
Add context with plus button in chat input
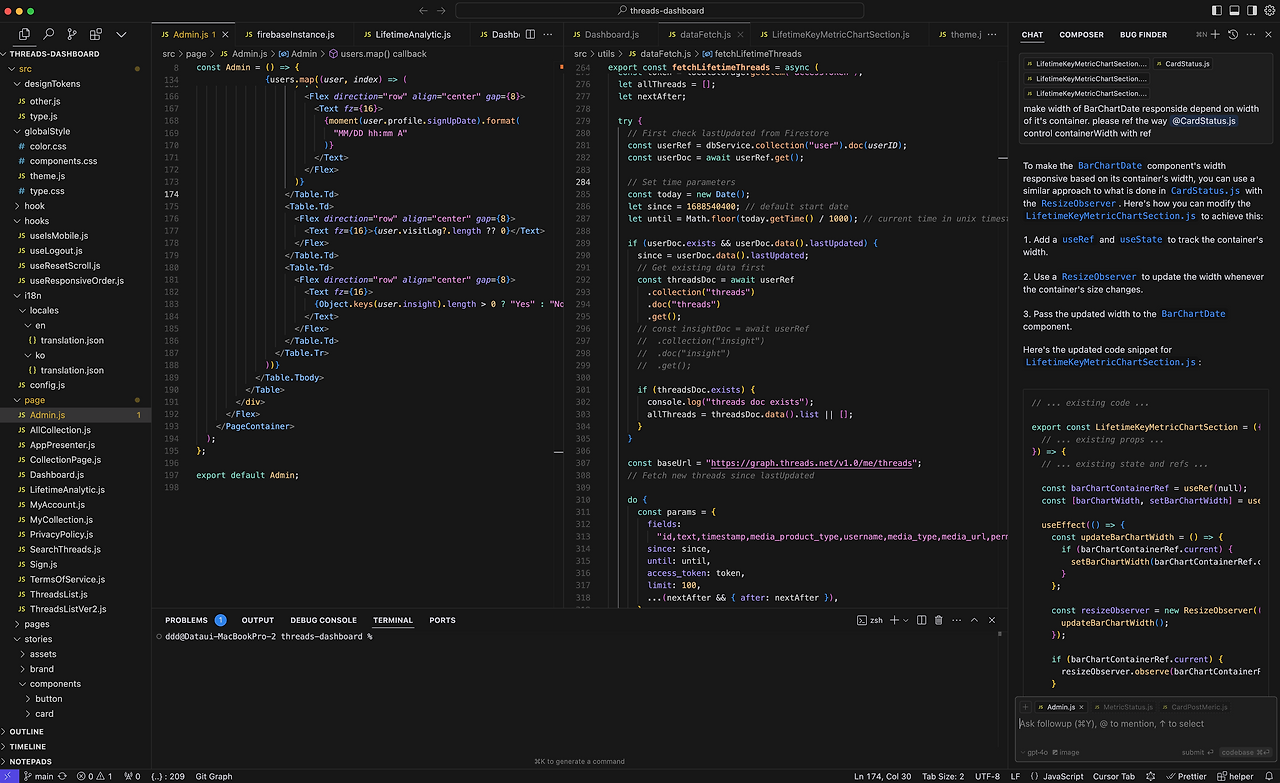(1025, 707)
